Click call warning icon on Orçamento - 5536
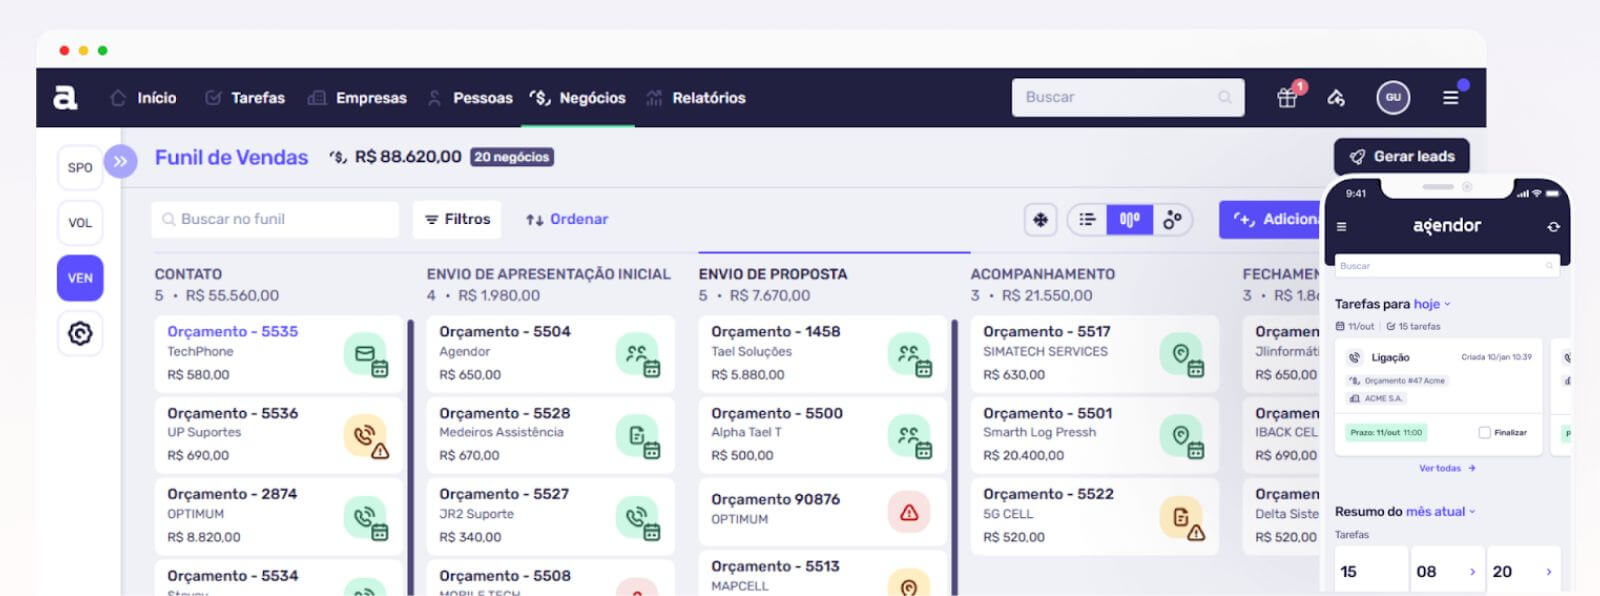The height and width of the screenshot is (596, 1600). 366,436
